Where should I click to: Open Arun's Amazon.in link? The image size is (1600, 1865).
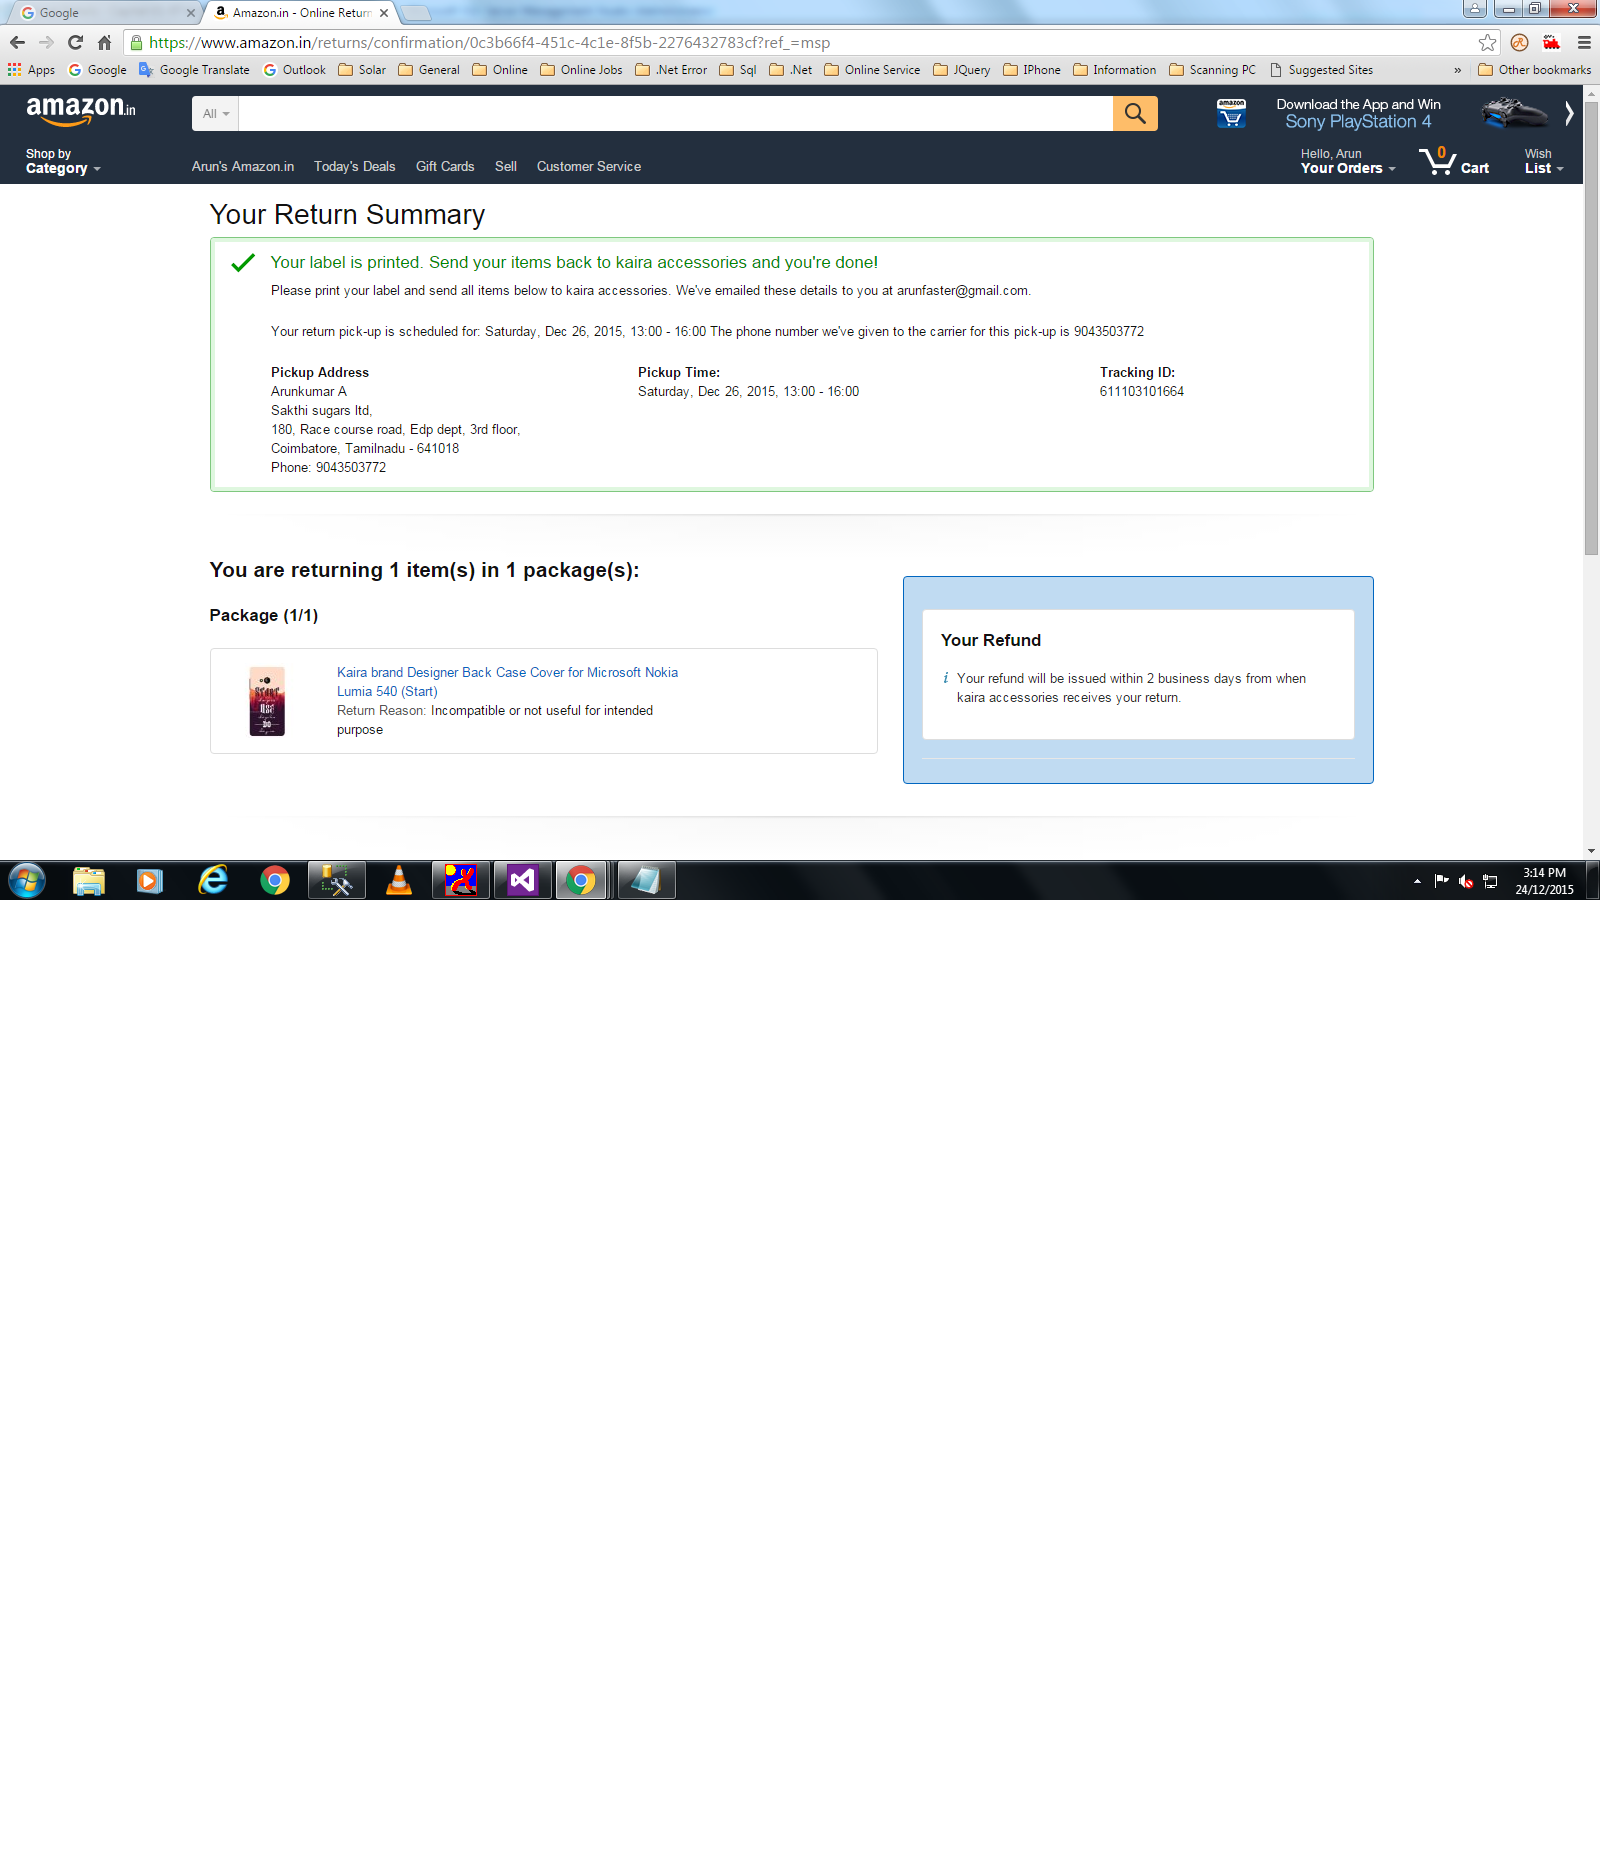243,166
